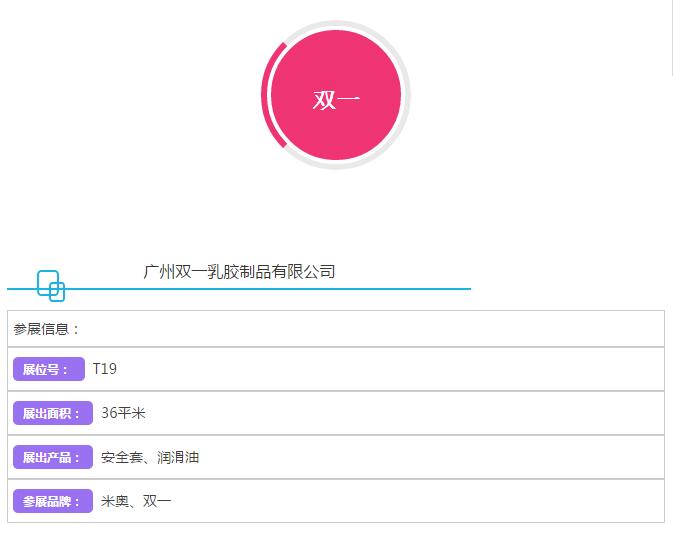Click the purple 展出产品 label

point(51,457)
